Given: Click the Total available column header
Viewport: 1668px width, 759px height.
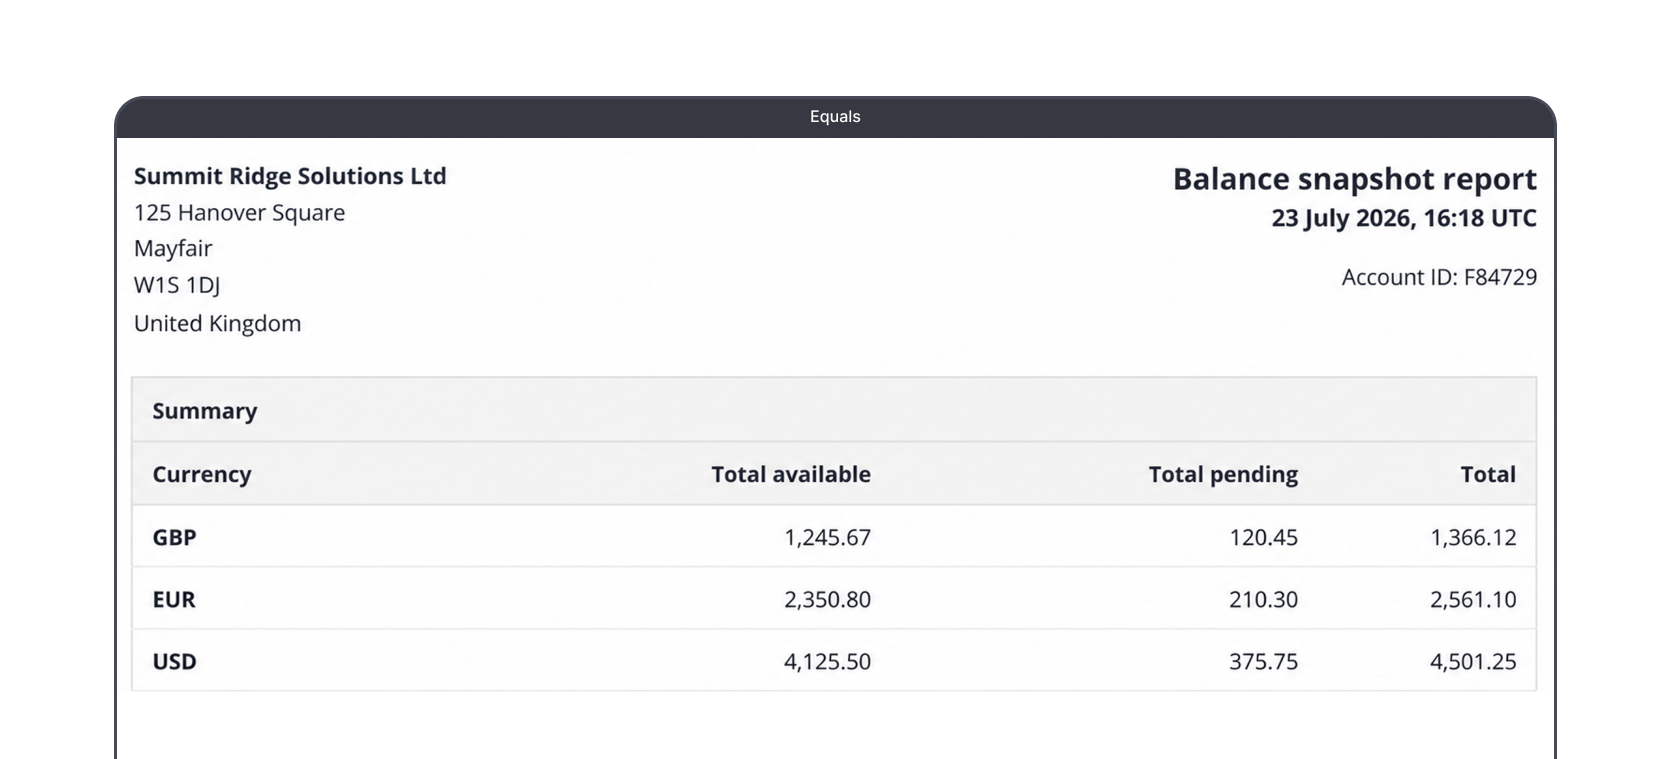Looking at the screenshot, I should tap(791, 474).
